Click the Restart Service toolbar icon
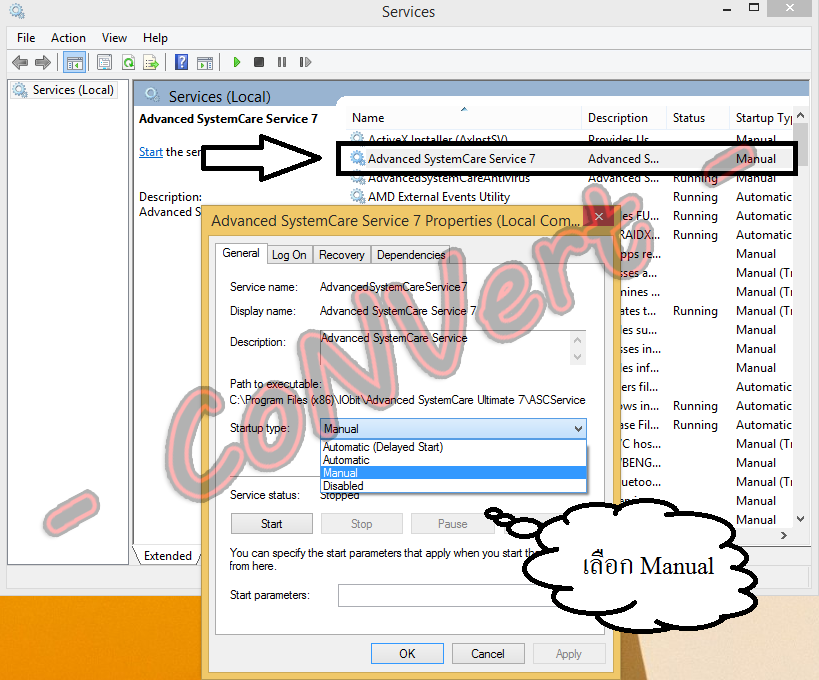Viewport: 819px width, 680px height. [305, 62]
